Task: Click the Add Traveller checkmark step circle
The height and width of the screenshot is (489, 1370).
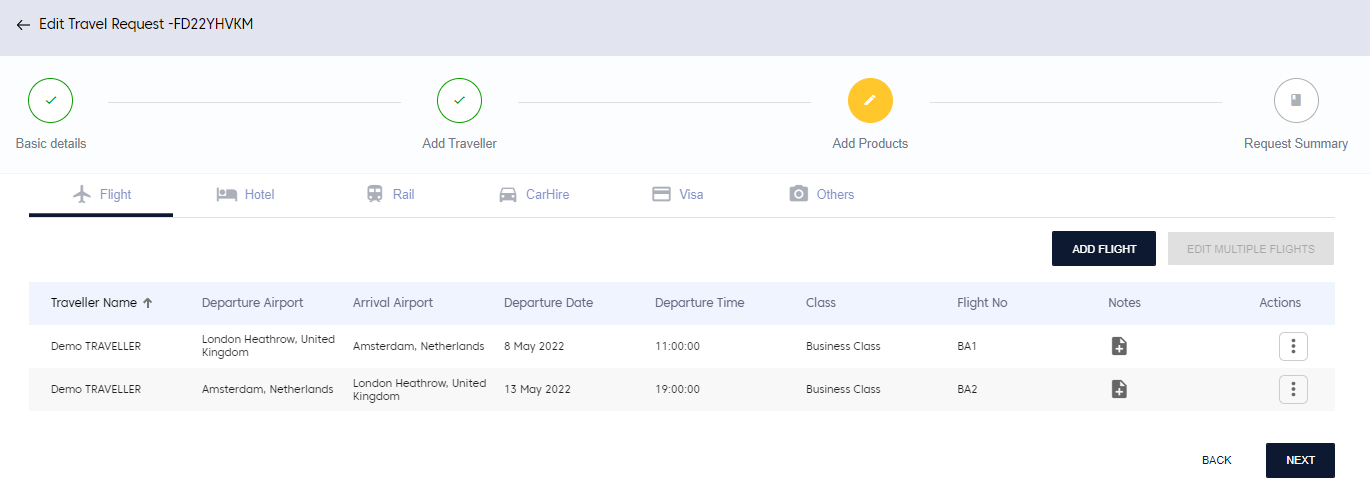Action: point(459,100)
